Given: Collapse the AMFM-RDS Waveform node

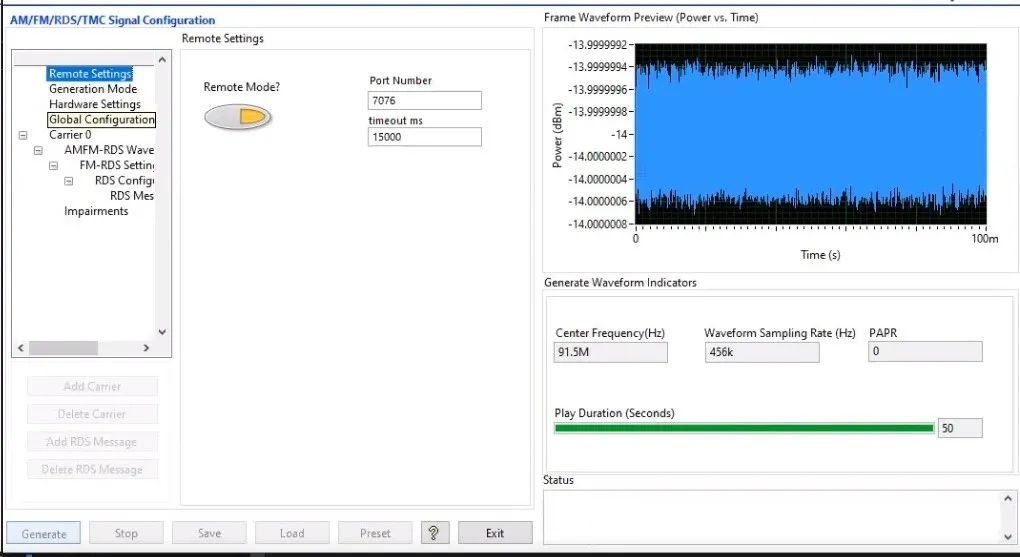Looking at the screenshot, I should (x=38, y=150).
